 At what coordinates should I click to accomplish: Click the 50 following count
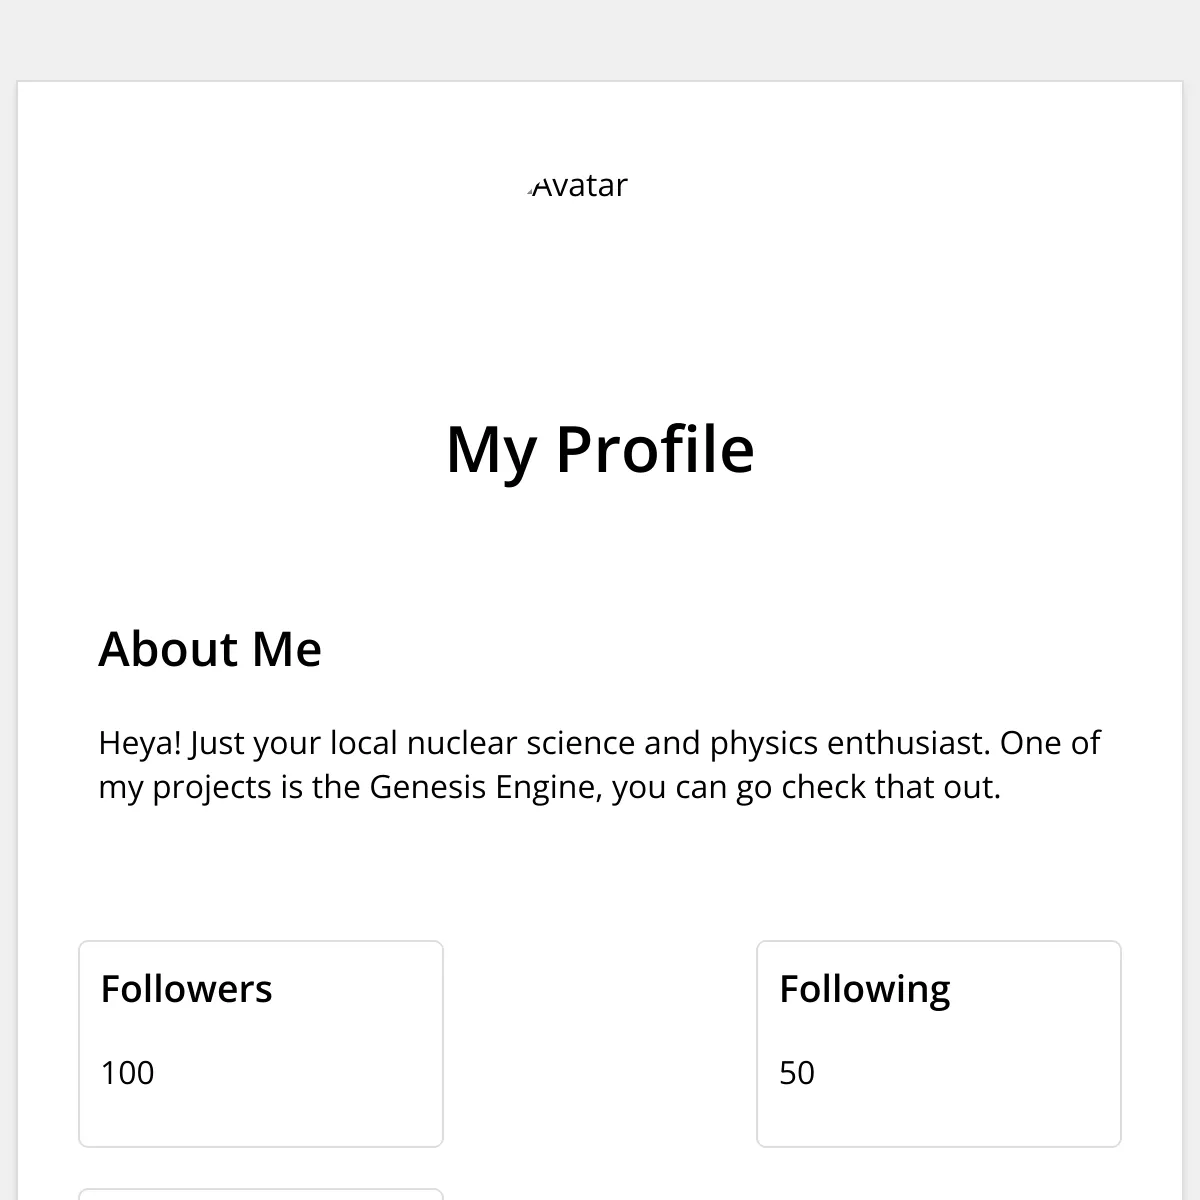pyautogui.click(x=797, y=1073)
